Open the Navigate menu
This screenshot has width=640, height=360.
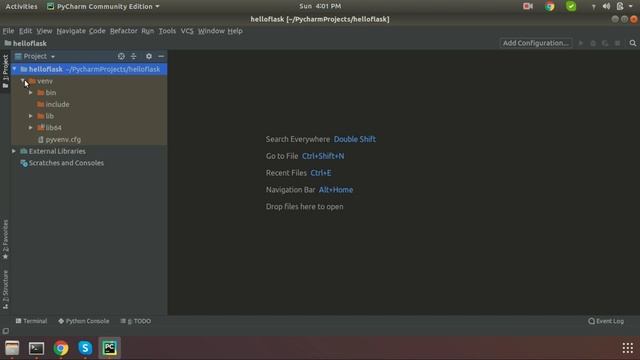(71, 31)
